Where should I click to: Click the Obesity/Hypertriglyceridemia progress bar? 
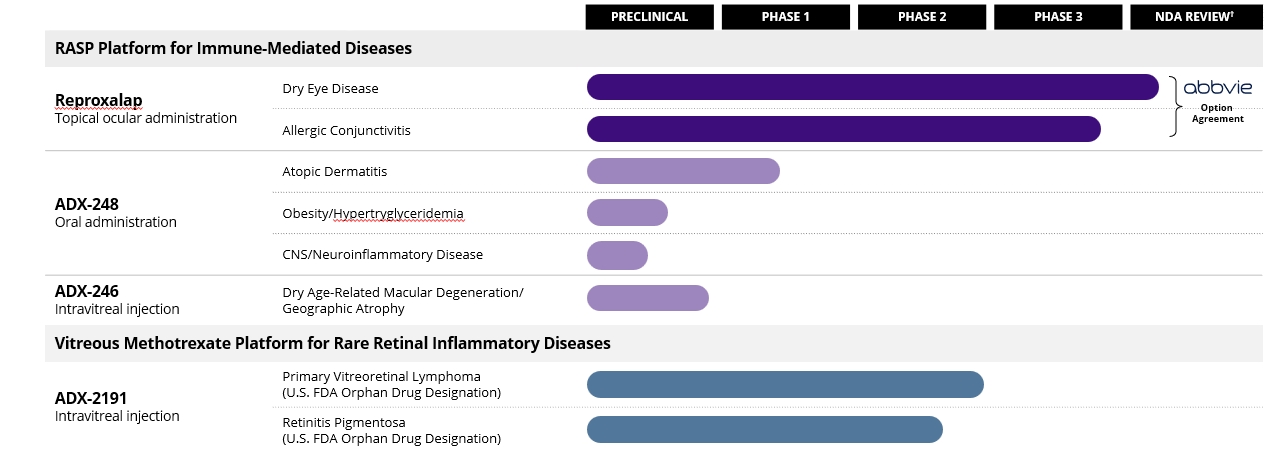tap(627, 212)
